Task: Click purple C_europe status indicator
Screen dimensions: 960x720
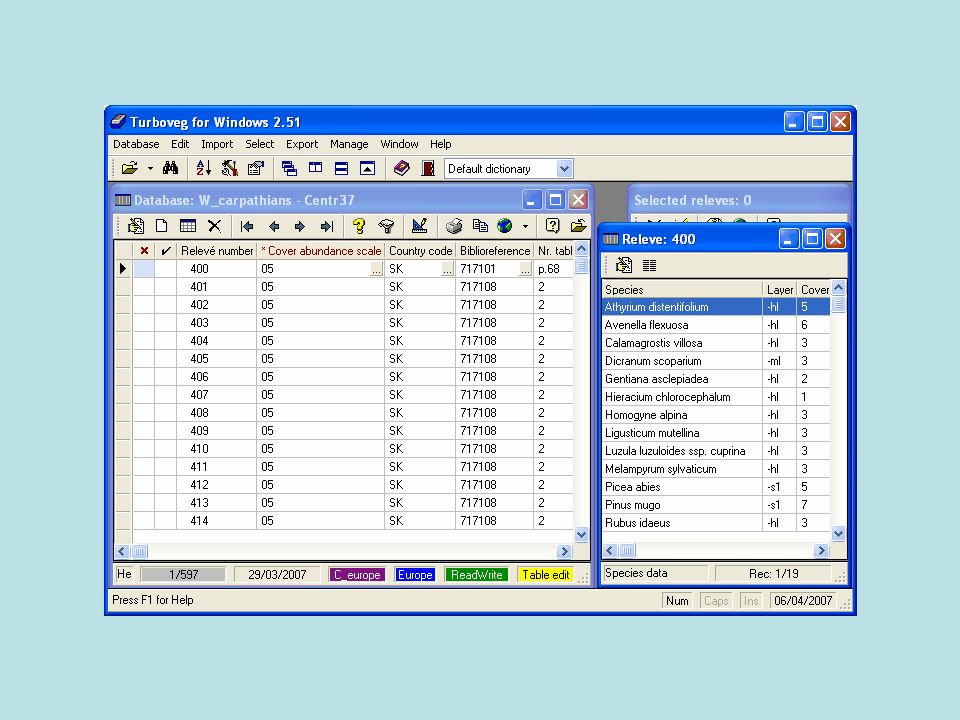Action: pyautogui.click(x=357, y=575)
